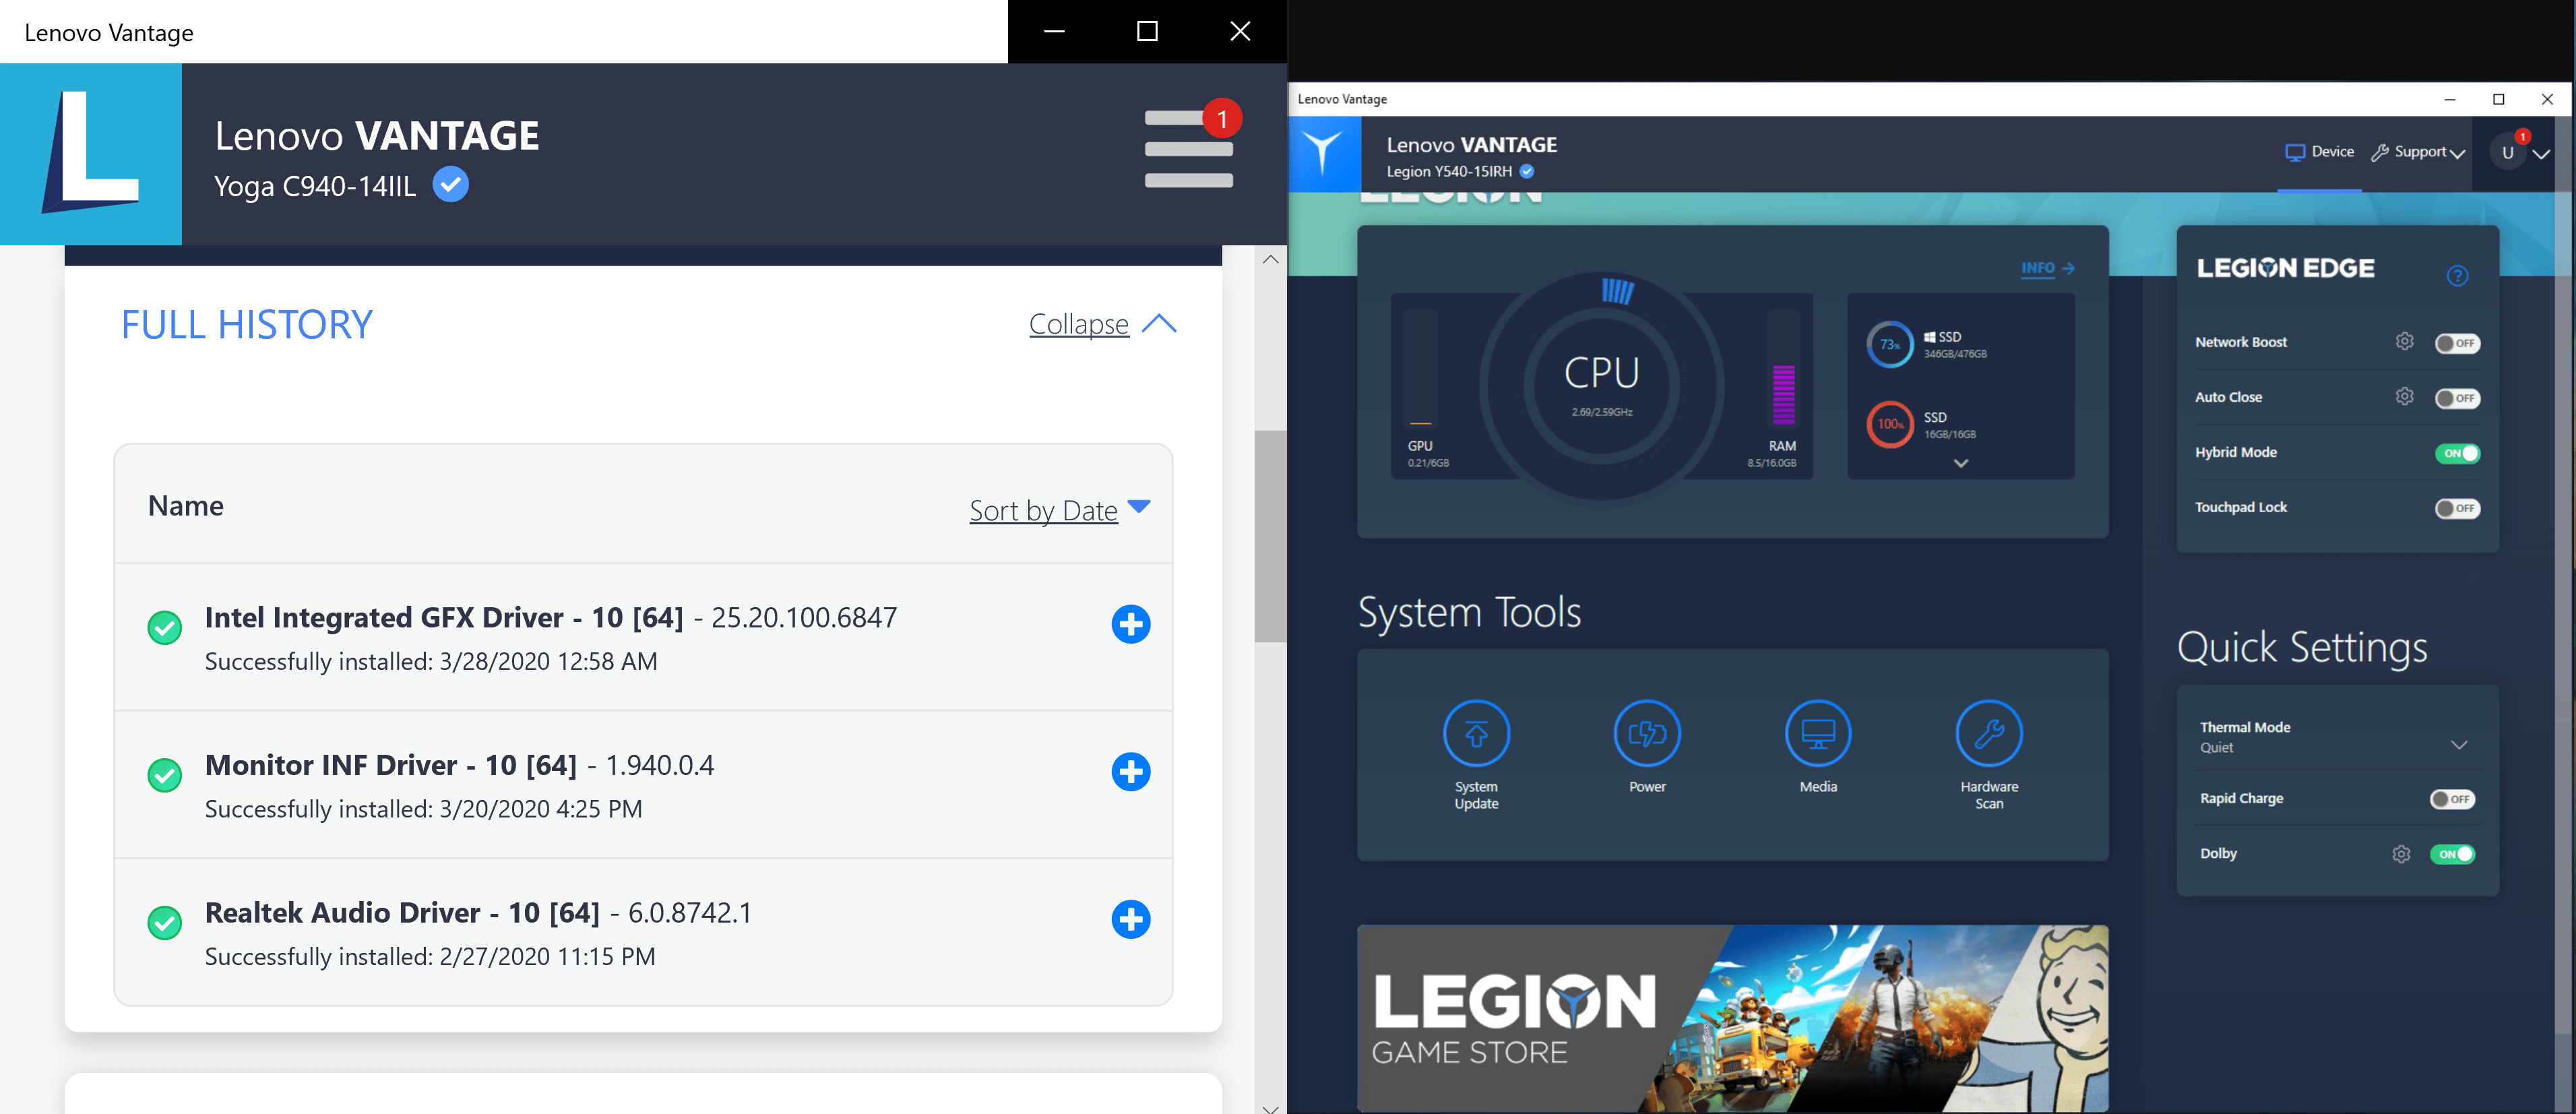2576x1114 pixels.
Task: Expand details for Realtek Audio Driver
Action: tap(1130, 918)
